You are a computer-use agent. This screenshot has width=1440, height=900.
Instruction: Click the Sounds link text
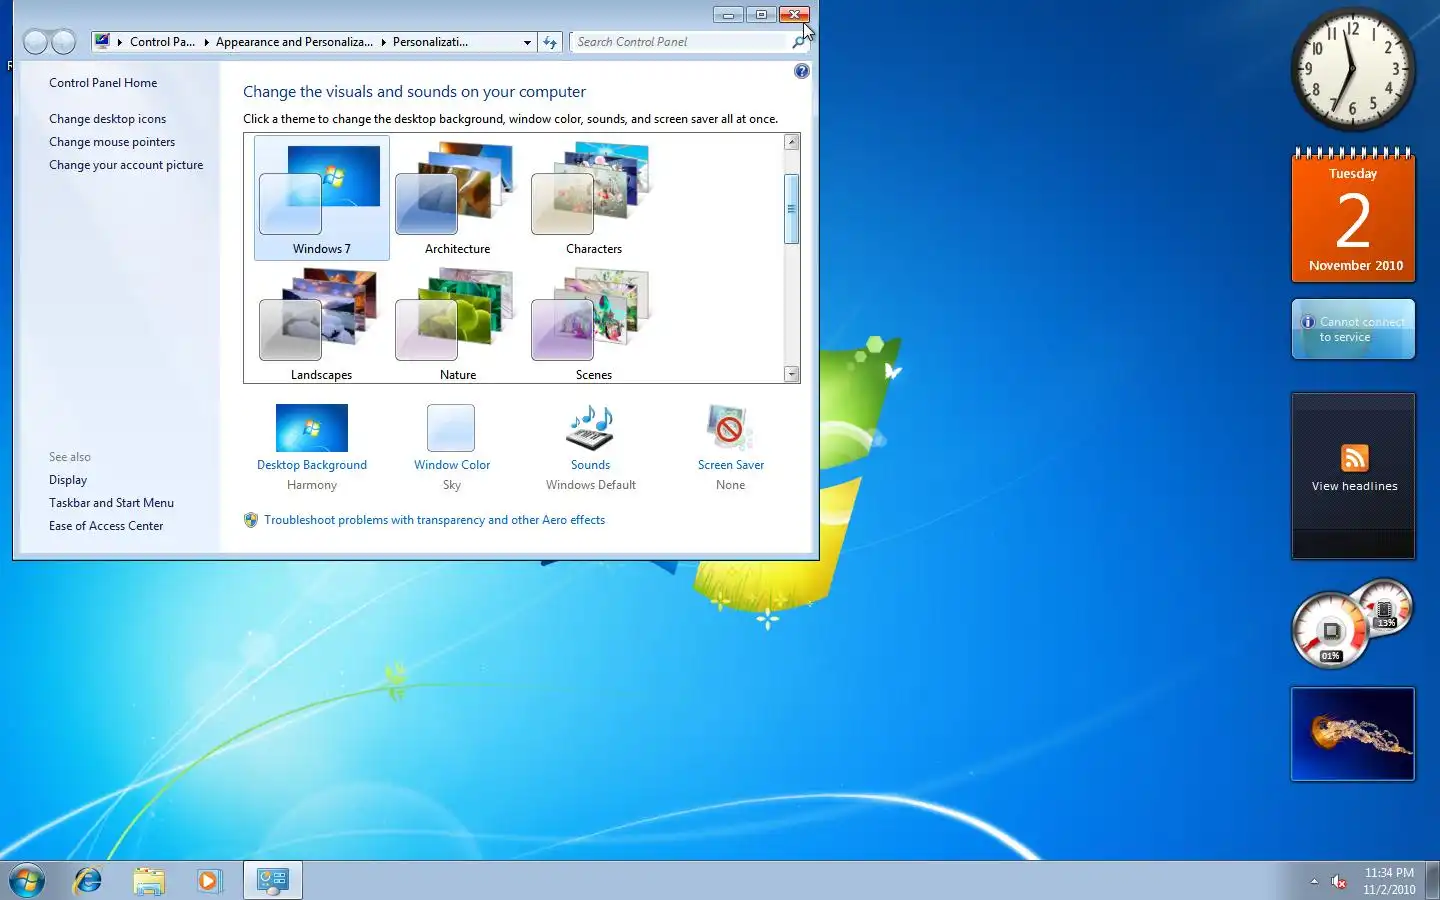(x=590, y=465)
